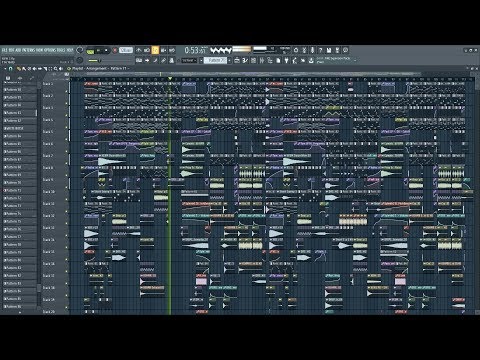Open the mixer faders icon
This screenshot has height=360, width=480.
coord(262,60)
